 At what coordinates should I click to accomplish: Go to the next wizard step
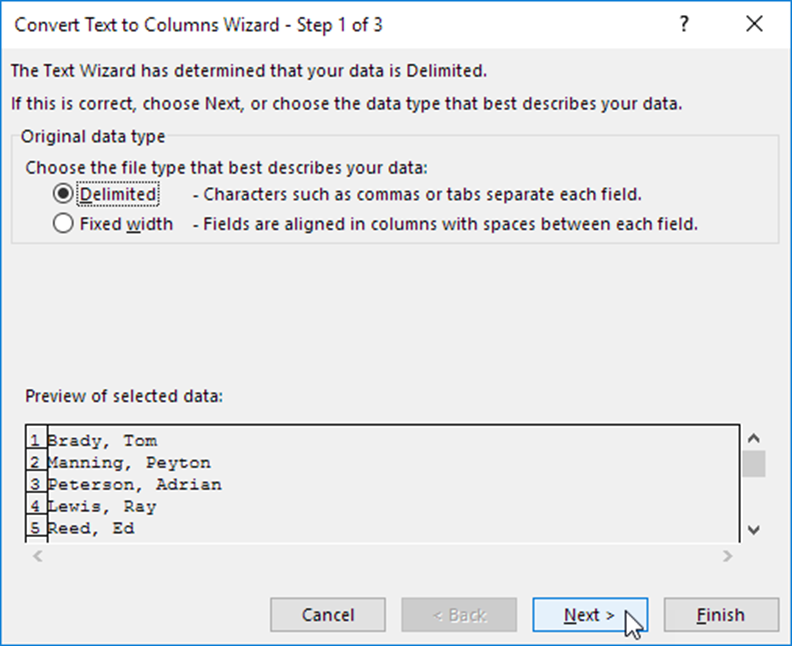pos(590,615)
